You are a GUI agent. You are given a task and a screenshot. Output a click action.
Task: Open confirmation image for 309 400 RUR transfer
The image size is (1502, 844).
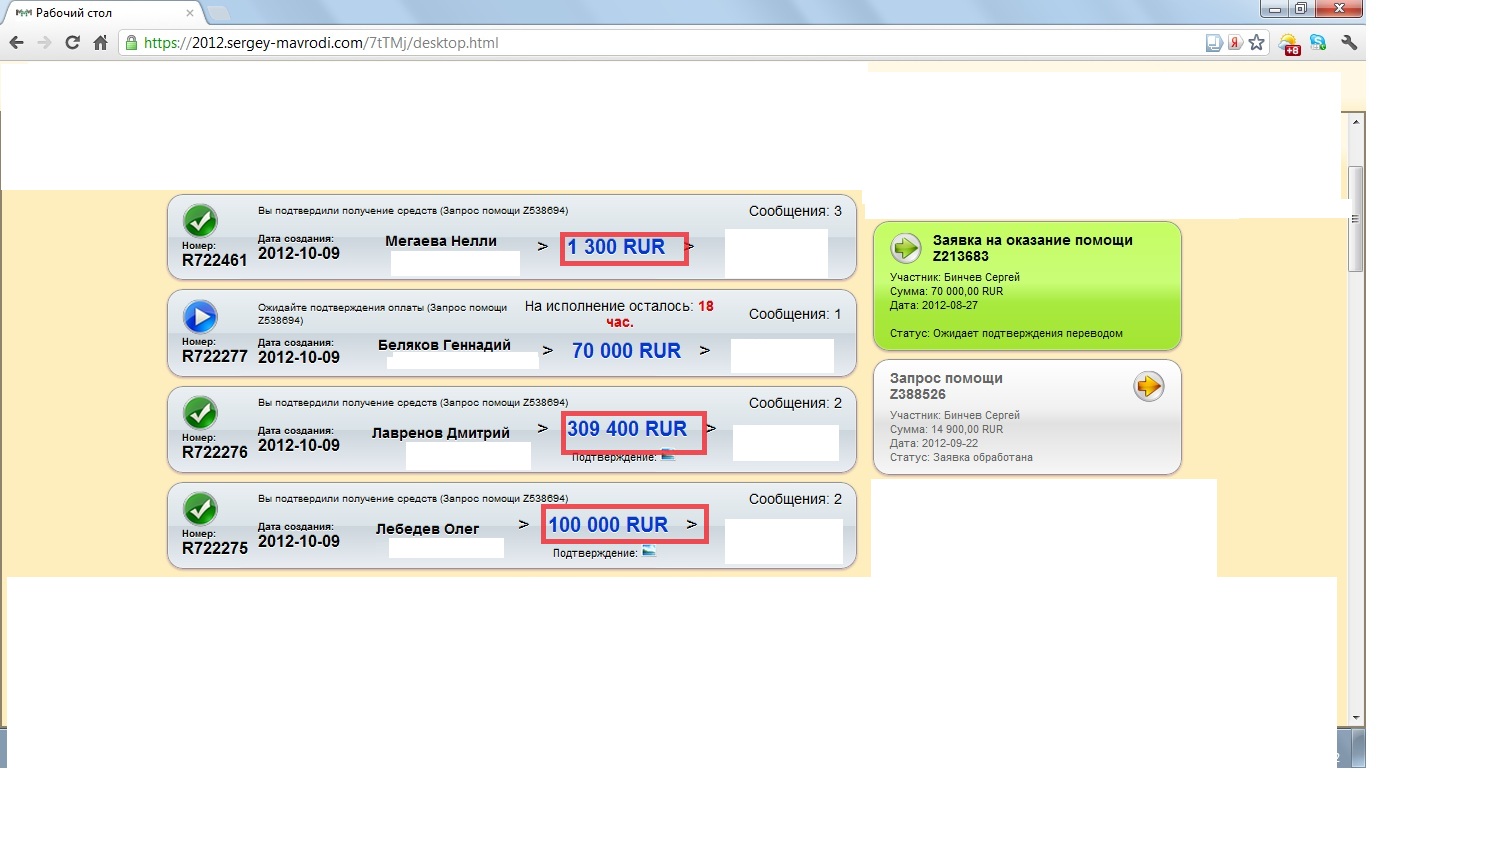(x=668, y=456)
